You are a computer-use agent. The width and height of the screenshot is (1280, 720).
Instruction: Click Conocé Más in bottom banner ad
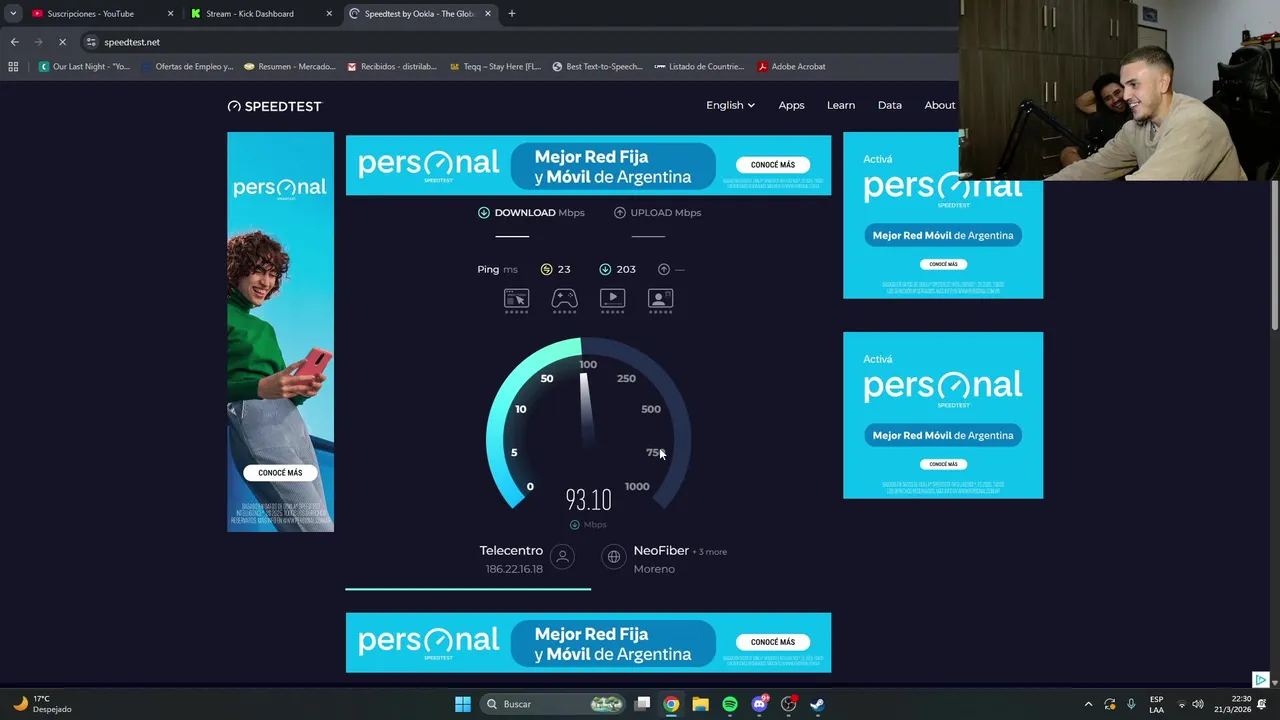pyautogui.click(x=773, y=642)
